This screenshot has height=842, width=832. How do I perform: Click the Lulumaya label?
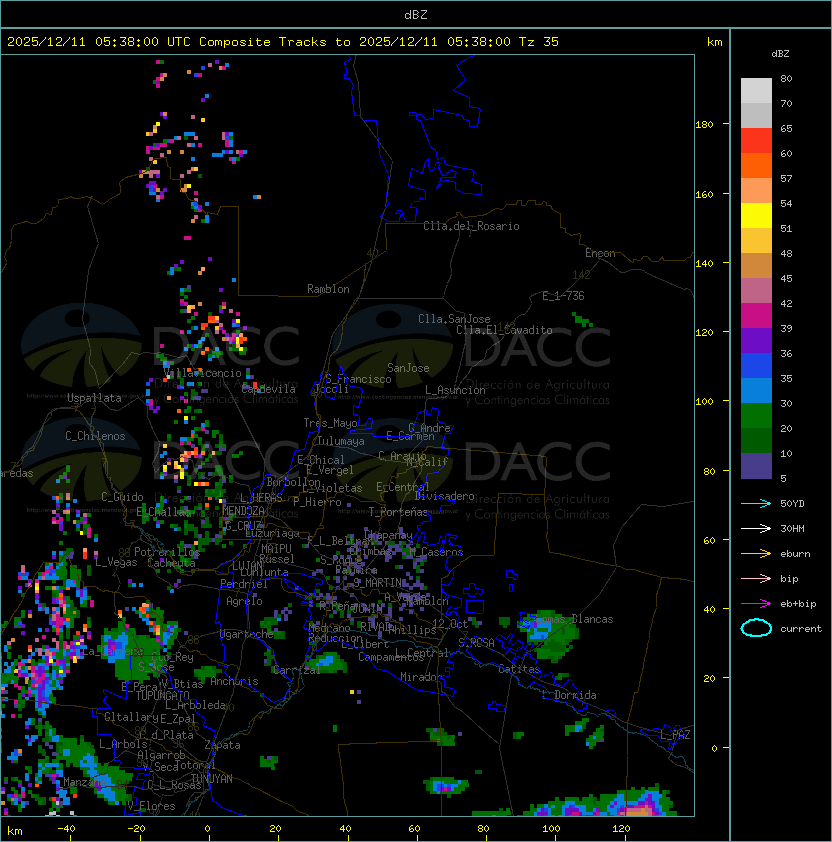pos(341,441)
